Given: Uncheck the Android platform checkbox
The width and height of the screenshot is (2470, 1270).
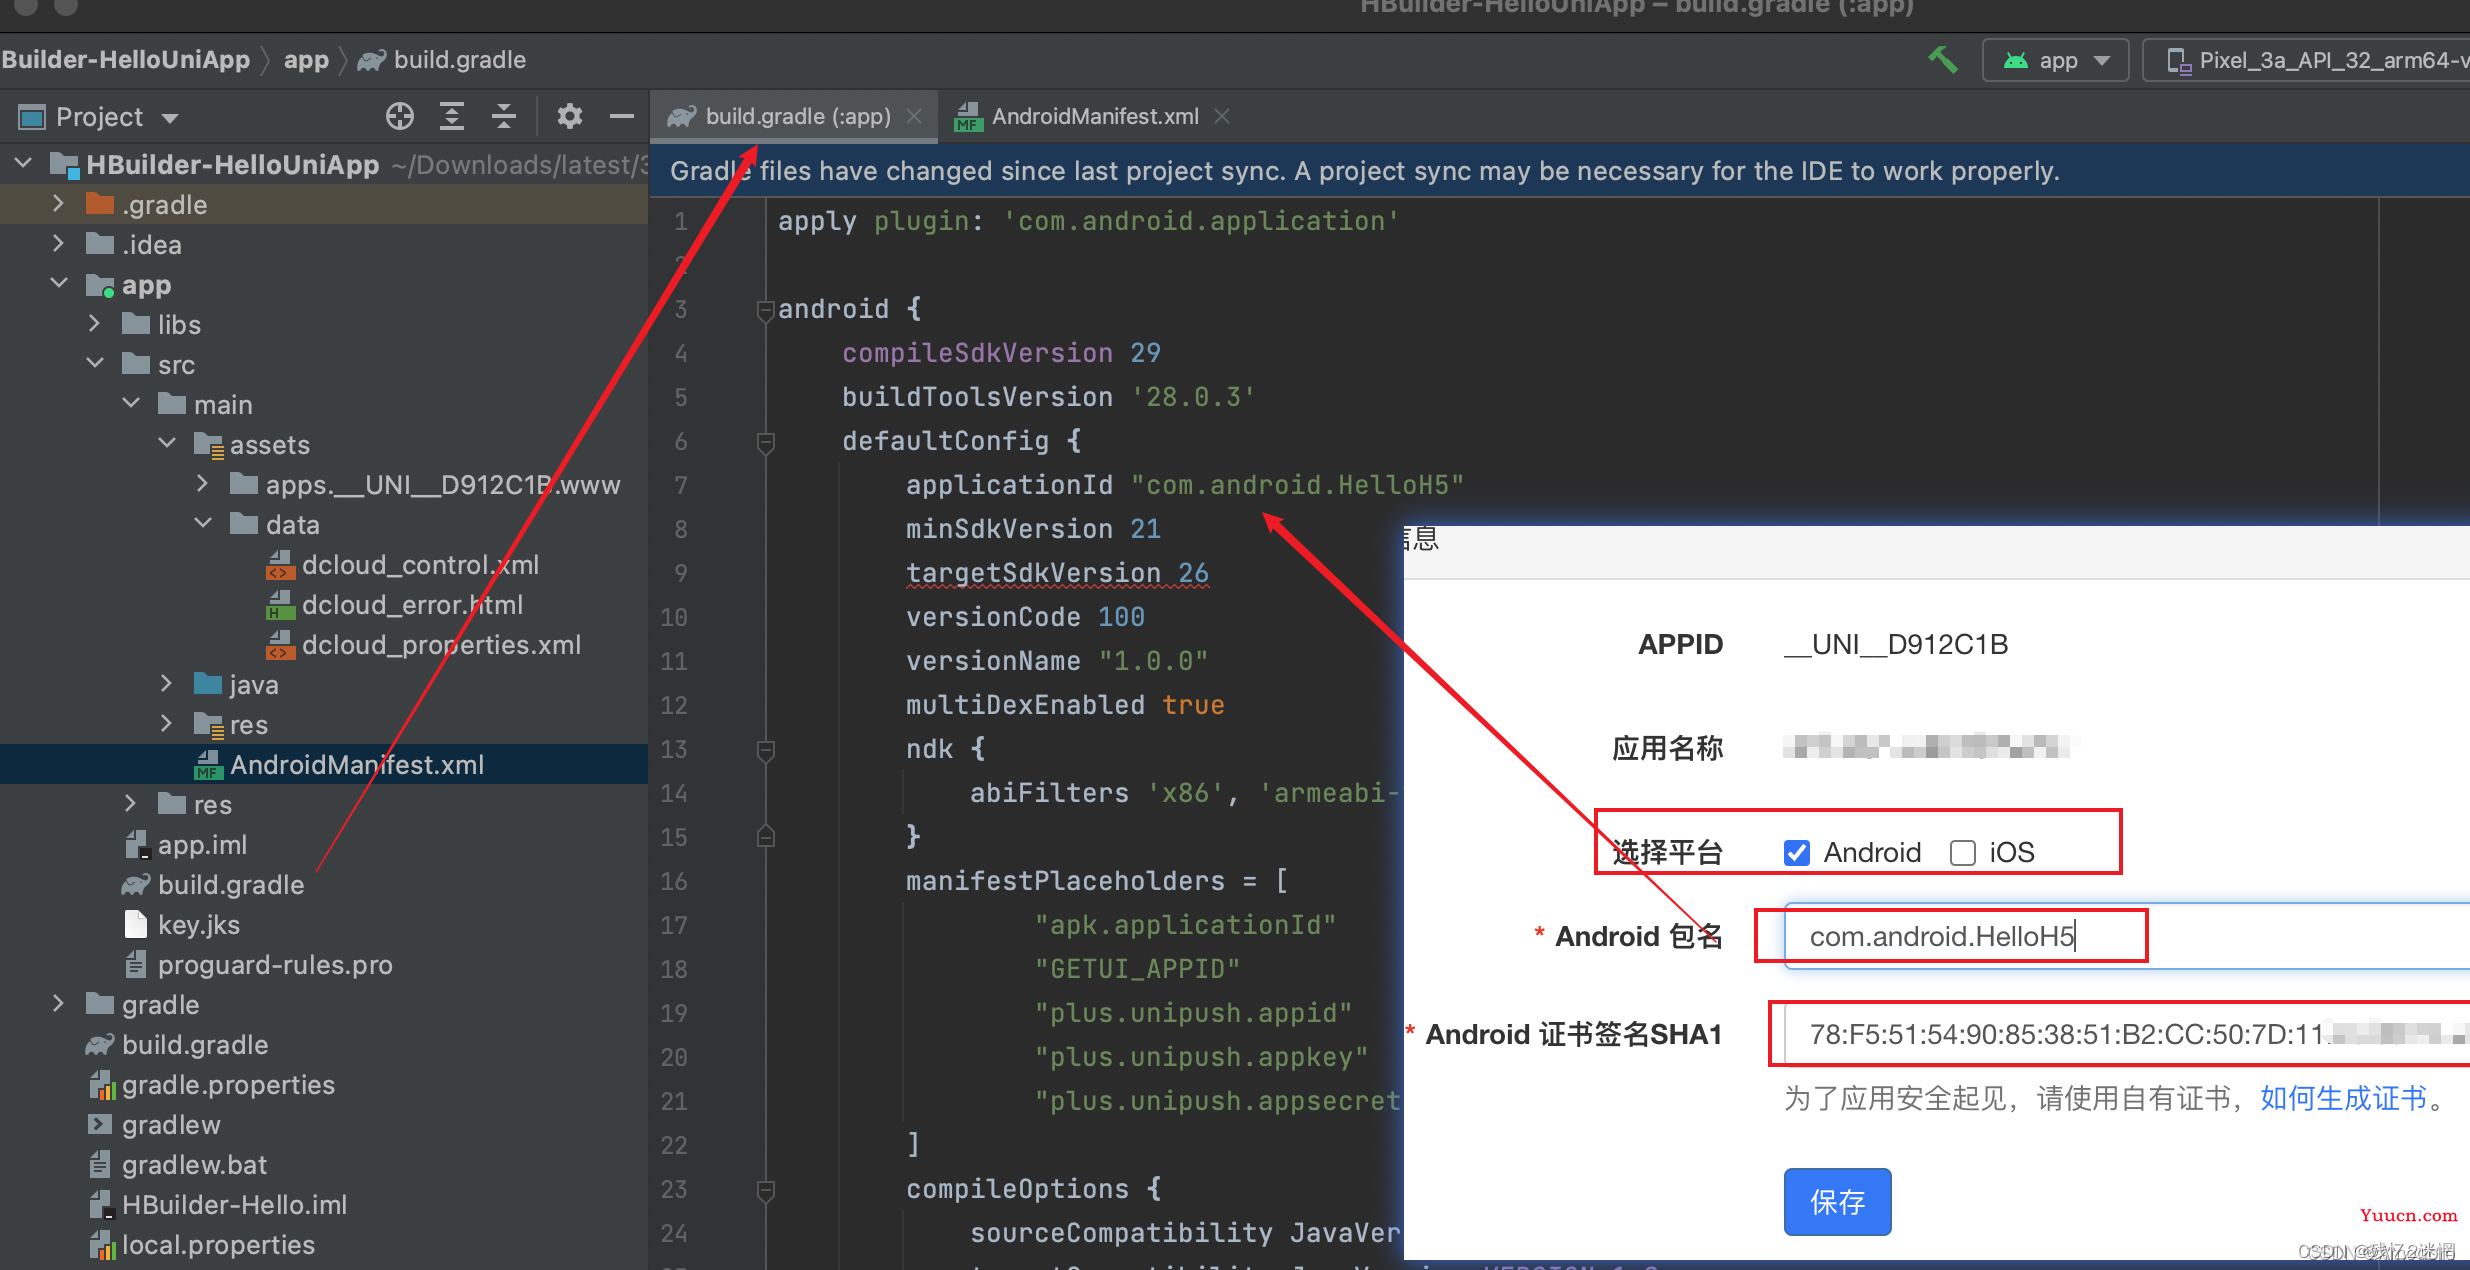Looking at the screenshot, I should (1797, 853).
